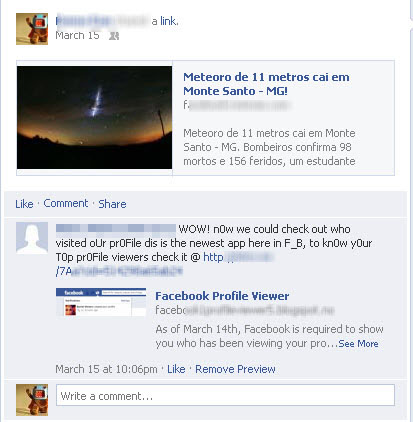The width and height of the screenshot is (413, 422).
Task: Click the March 15 at 10:06pm timestamp
Action: pos(106,369)
